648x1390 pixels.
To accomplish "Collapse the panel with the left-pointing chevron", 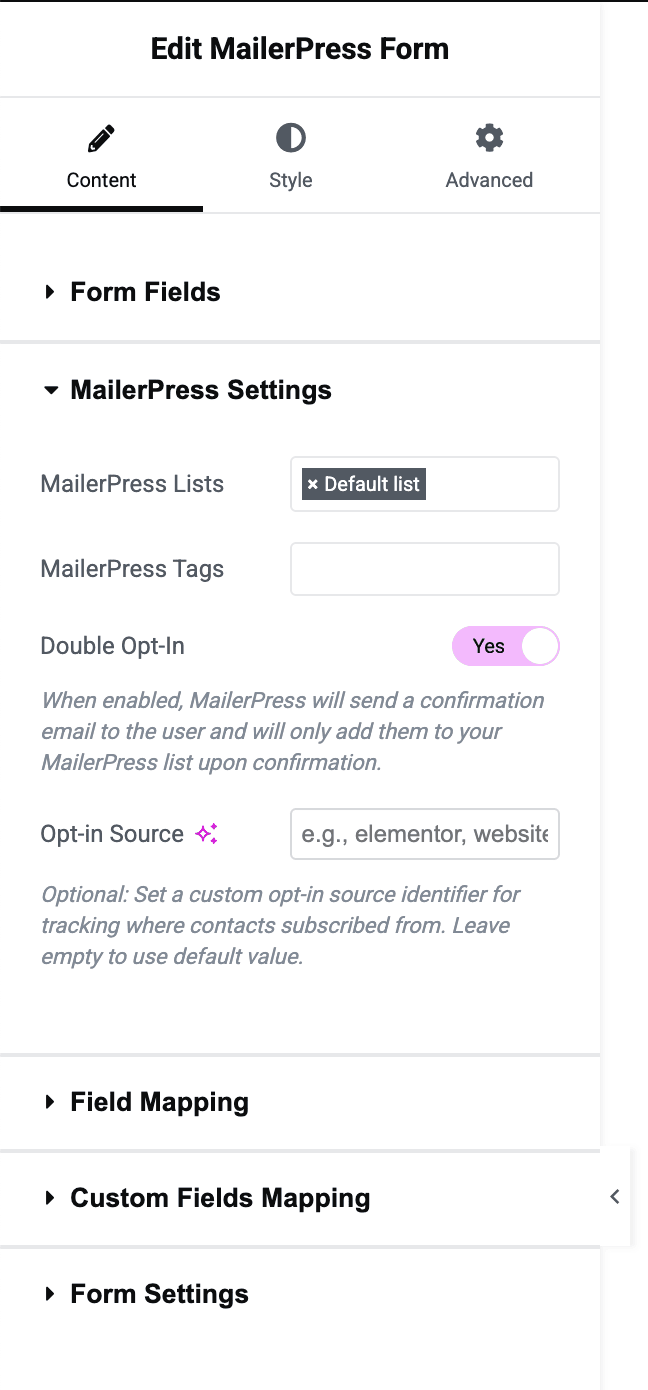I will 614,1196.
